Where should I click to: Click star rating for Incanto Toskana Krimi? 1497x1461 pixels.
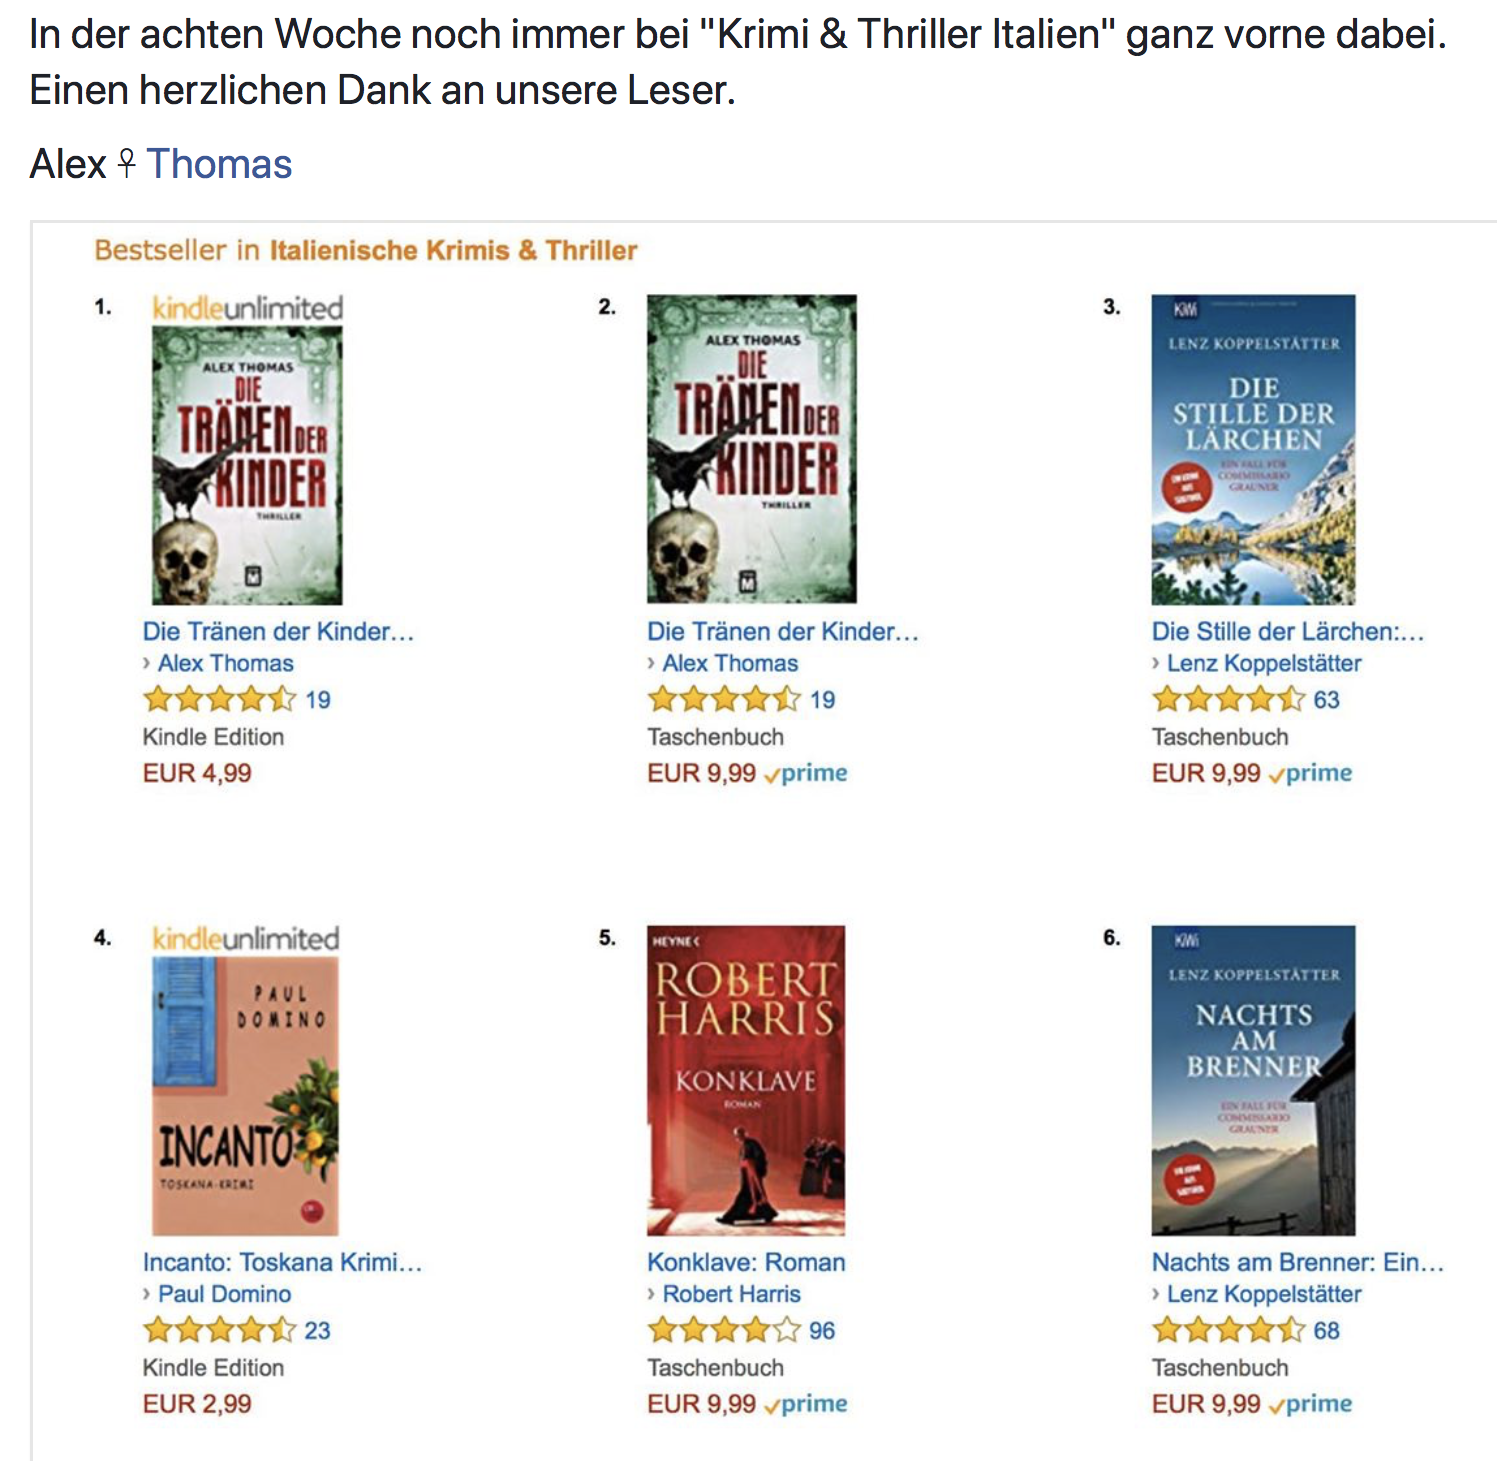pos(220,1330)
